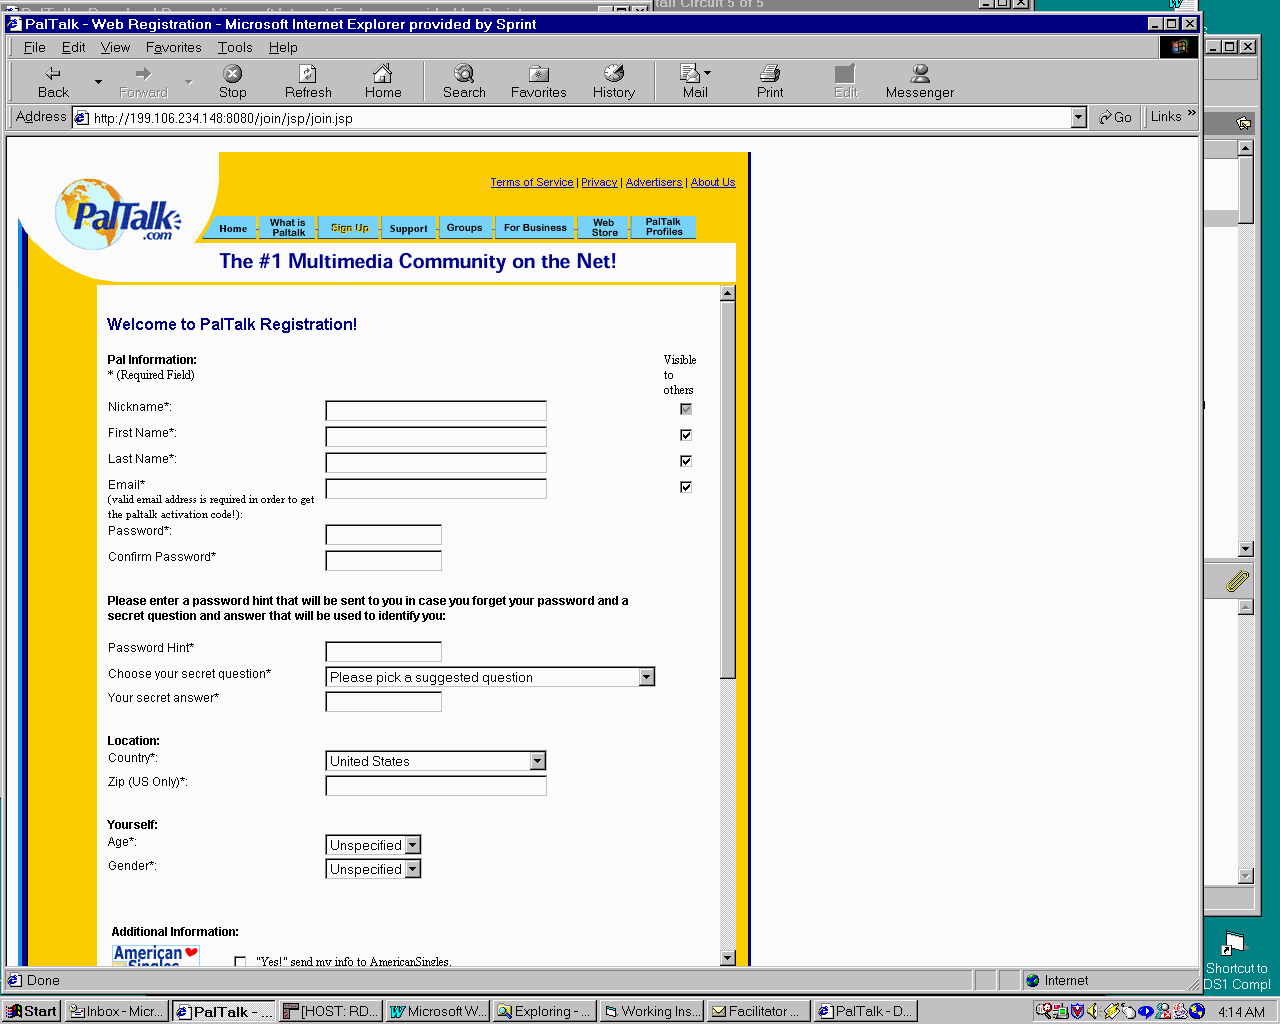
Task: Click registration form scrollbar up arrow
Action: tap(727, 293)
